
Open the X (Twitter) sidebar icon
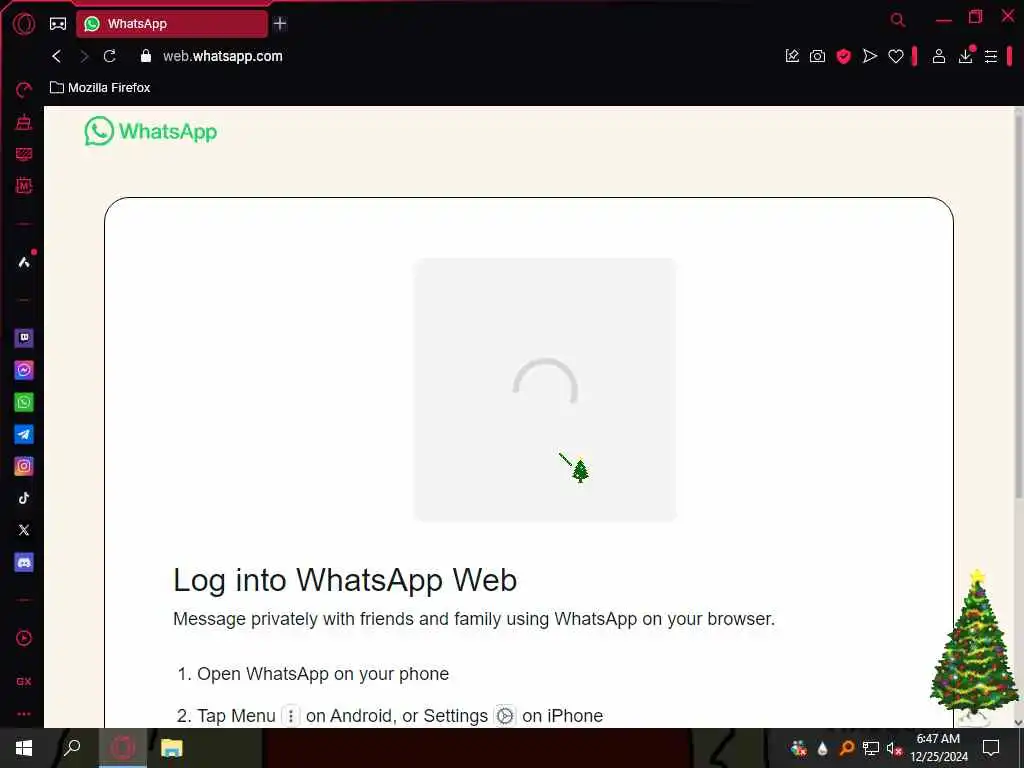click(x=24, y=530)
